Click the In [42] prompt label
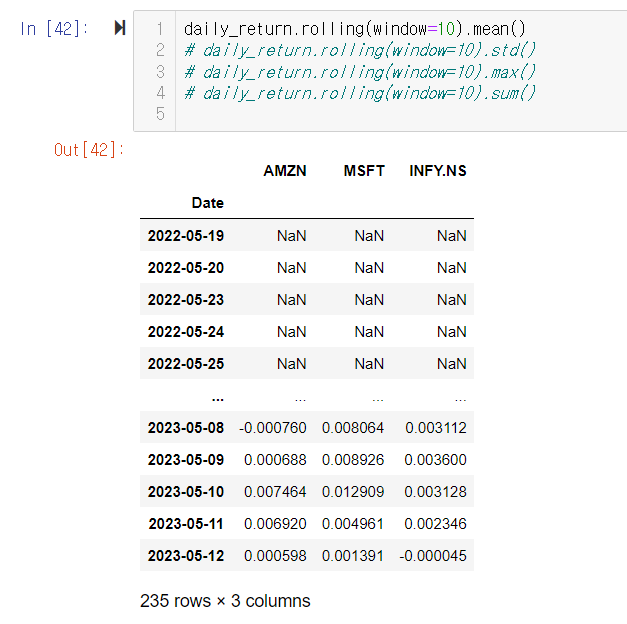The height and width of the screenshot is (624, 627). [54, 29]
